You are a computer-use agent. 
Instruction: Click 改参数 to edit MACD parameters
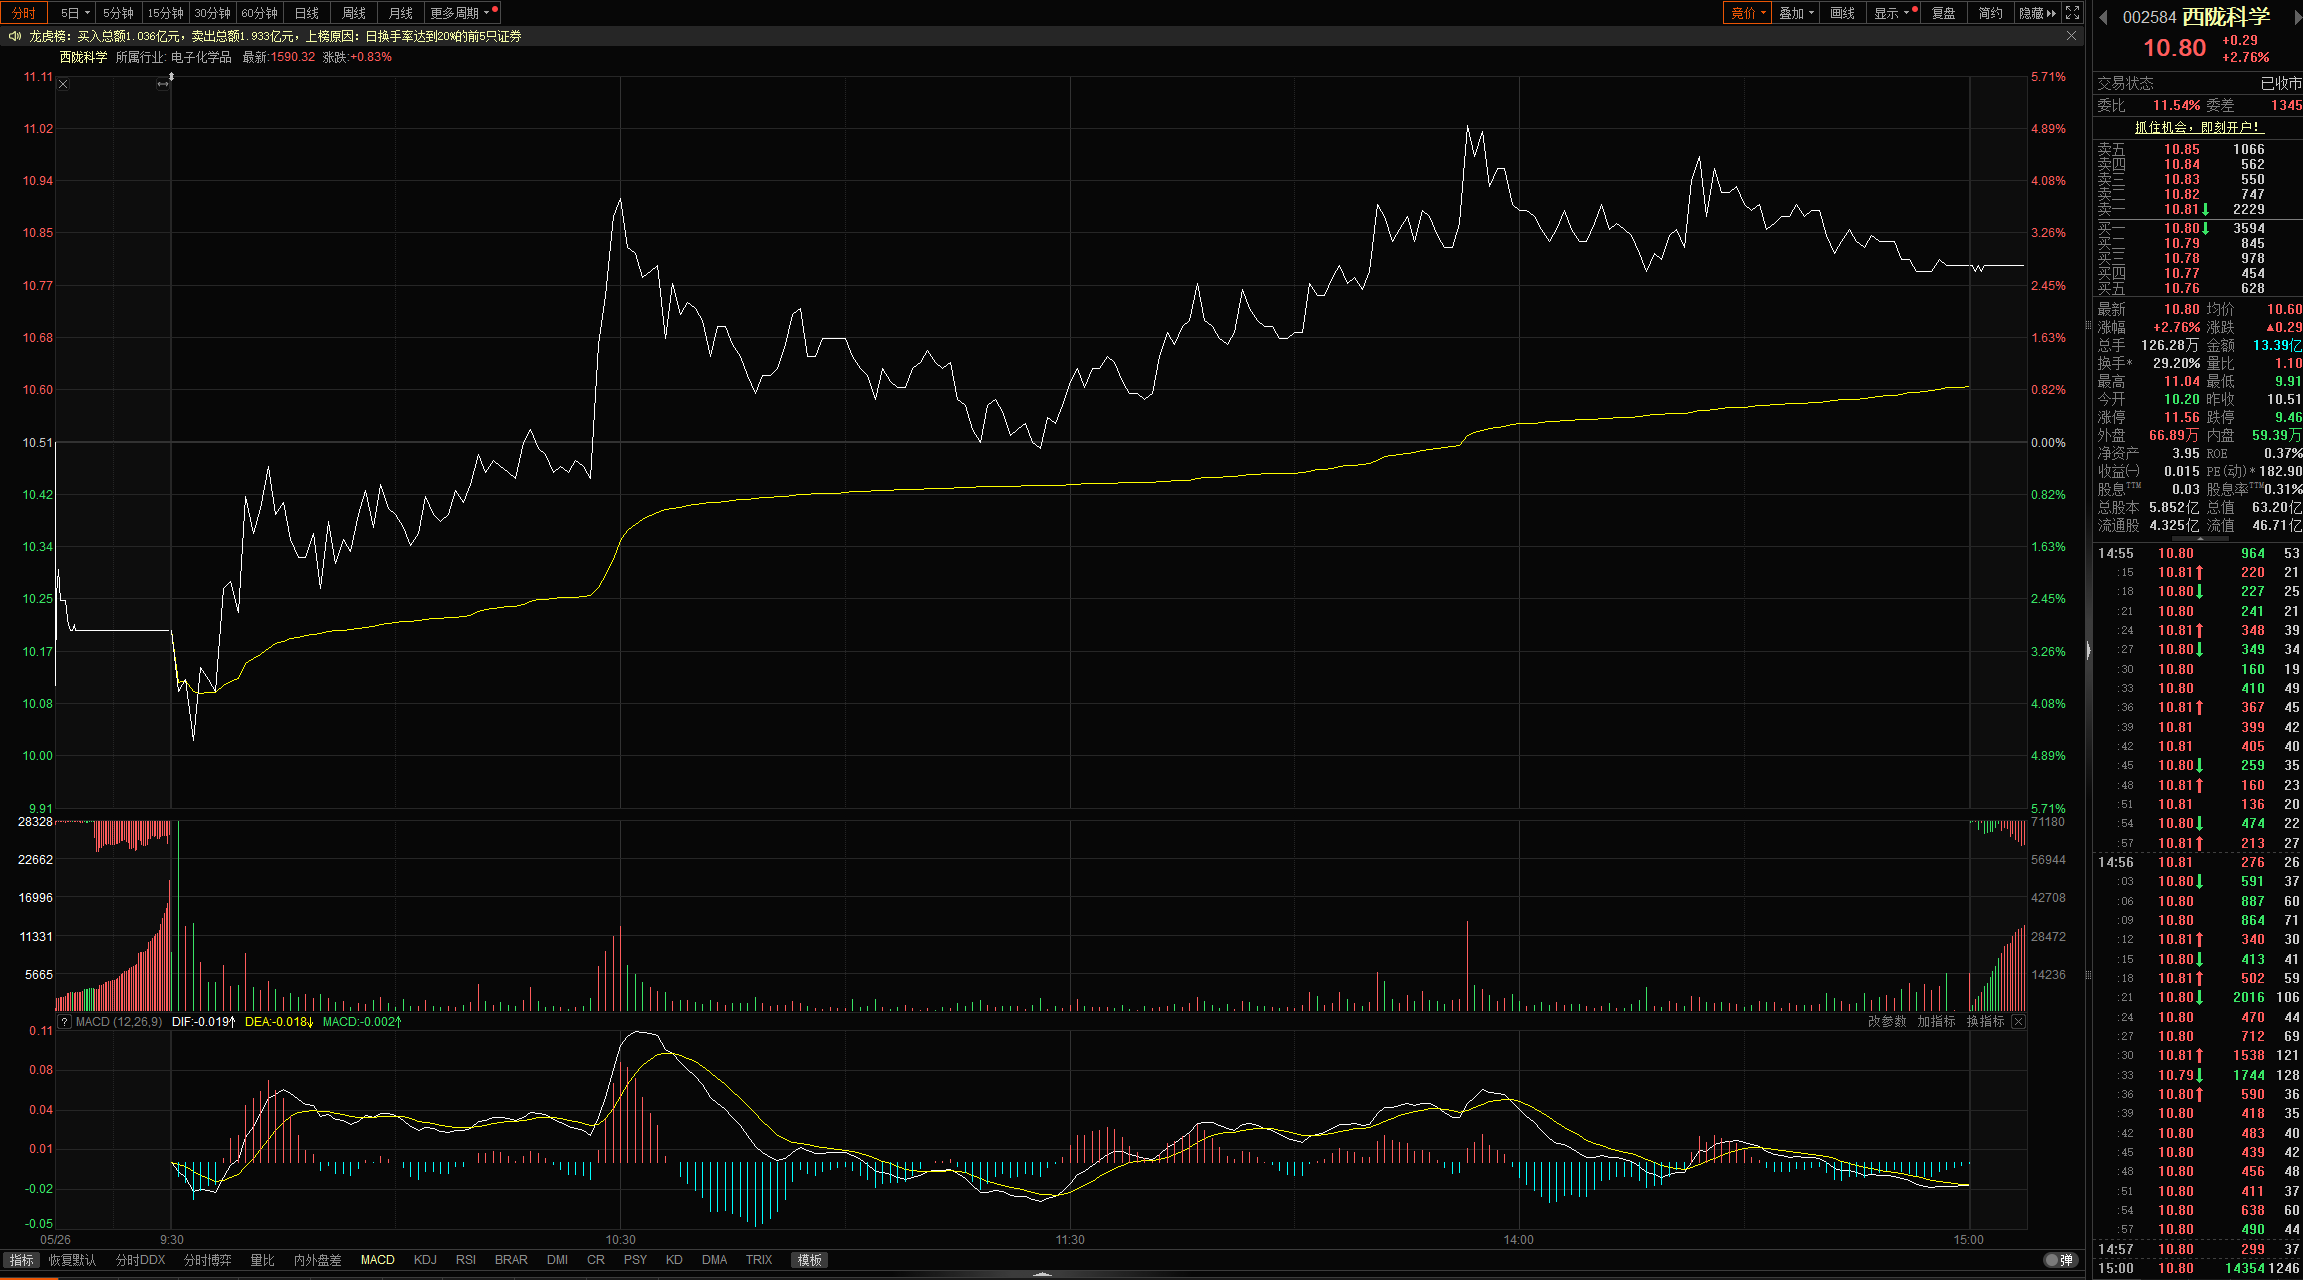(x=1886, y=1022)
